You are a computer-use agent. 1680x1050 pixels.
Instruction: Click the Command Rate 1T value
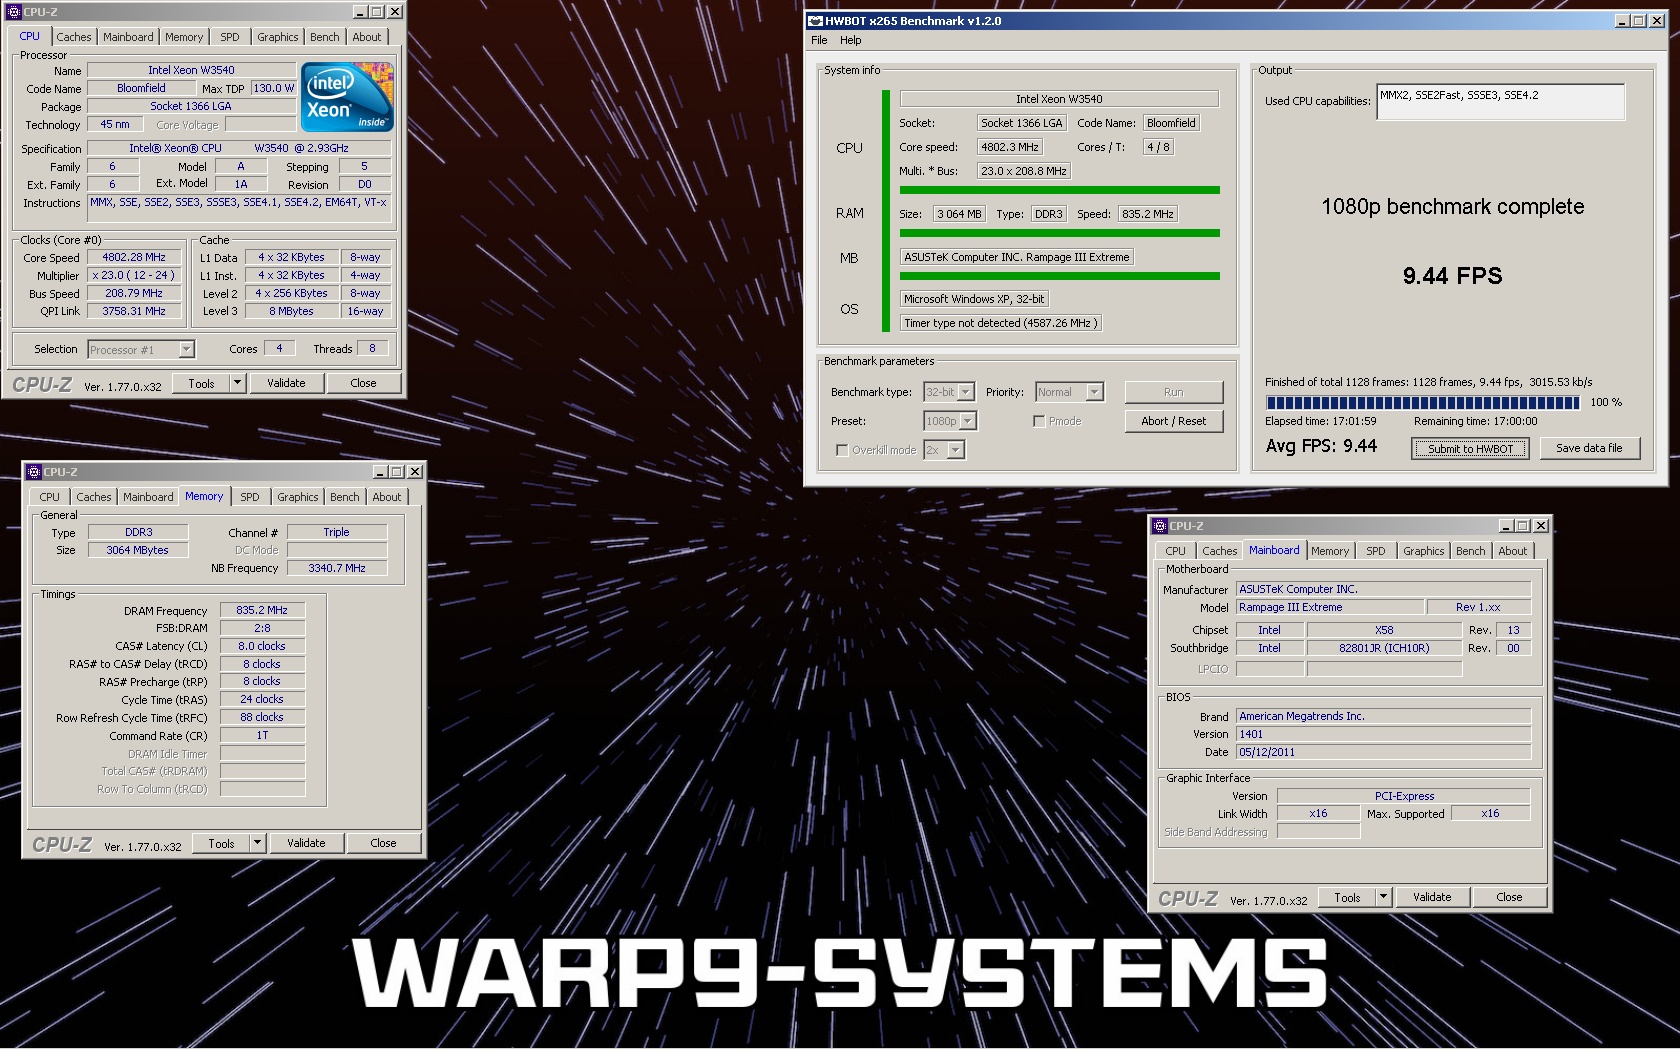click(x=262, y=735)
